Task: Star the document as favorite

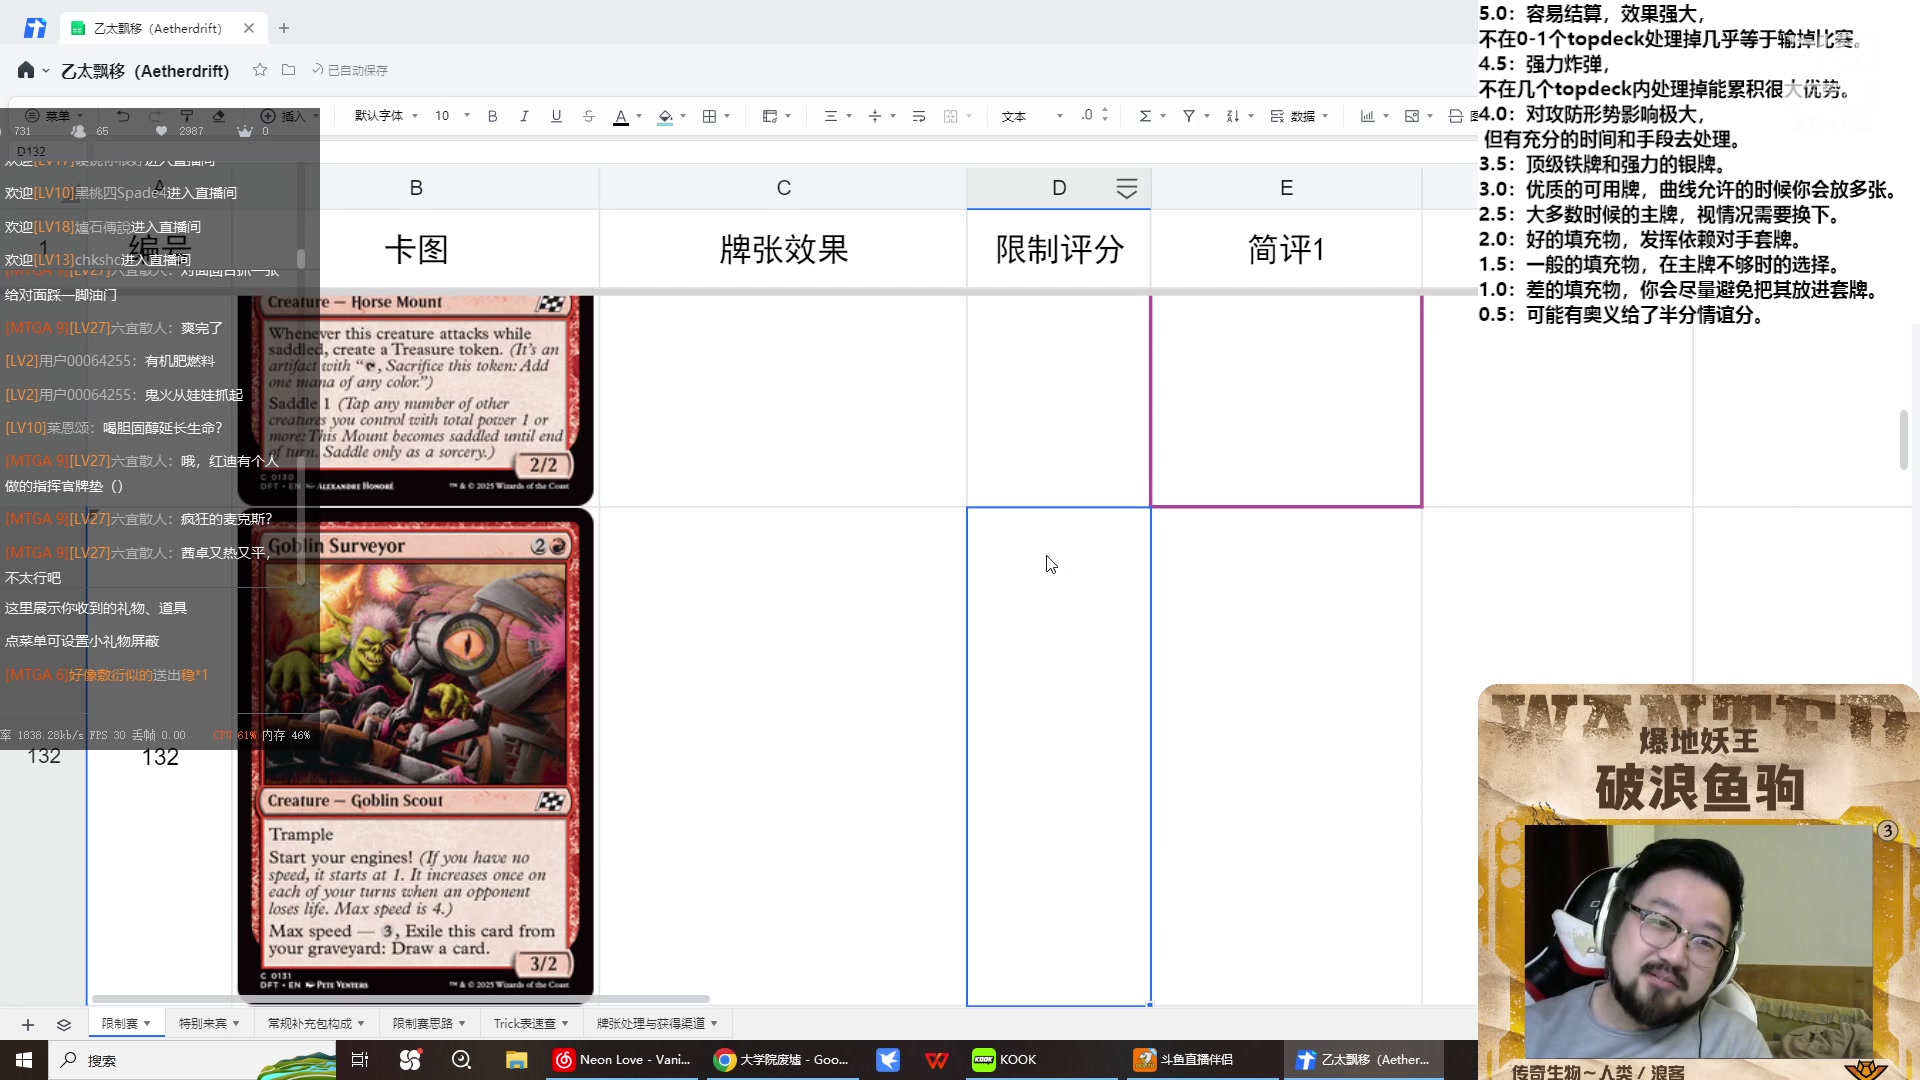Action: (260, 70)
